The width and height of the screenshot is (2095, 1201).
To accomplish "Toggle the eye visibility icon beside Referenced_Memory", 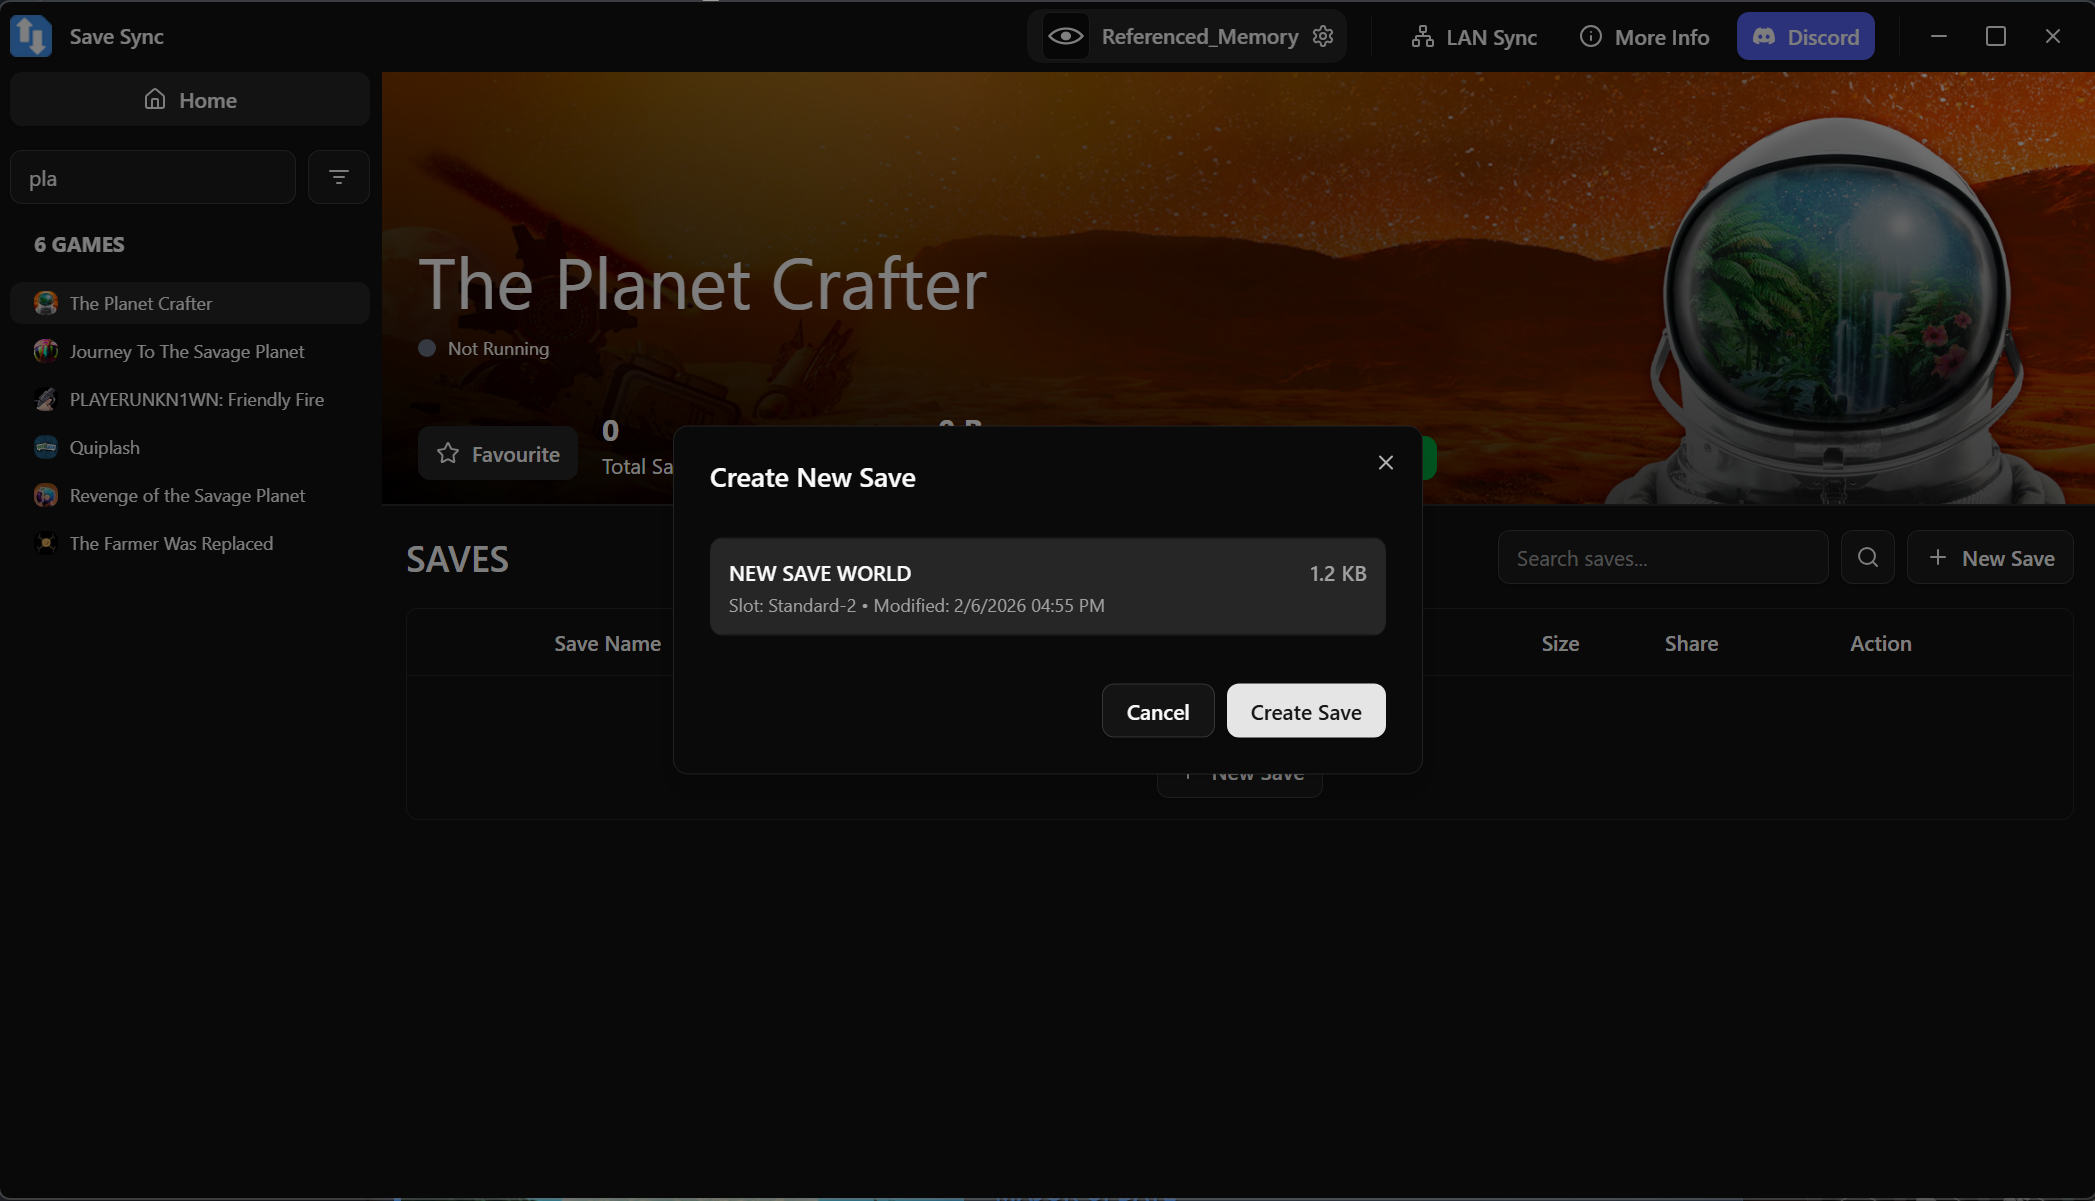I will pyautogui.click(x=1066, y=37).
